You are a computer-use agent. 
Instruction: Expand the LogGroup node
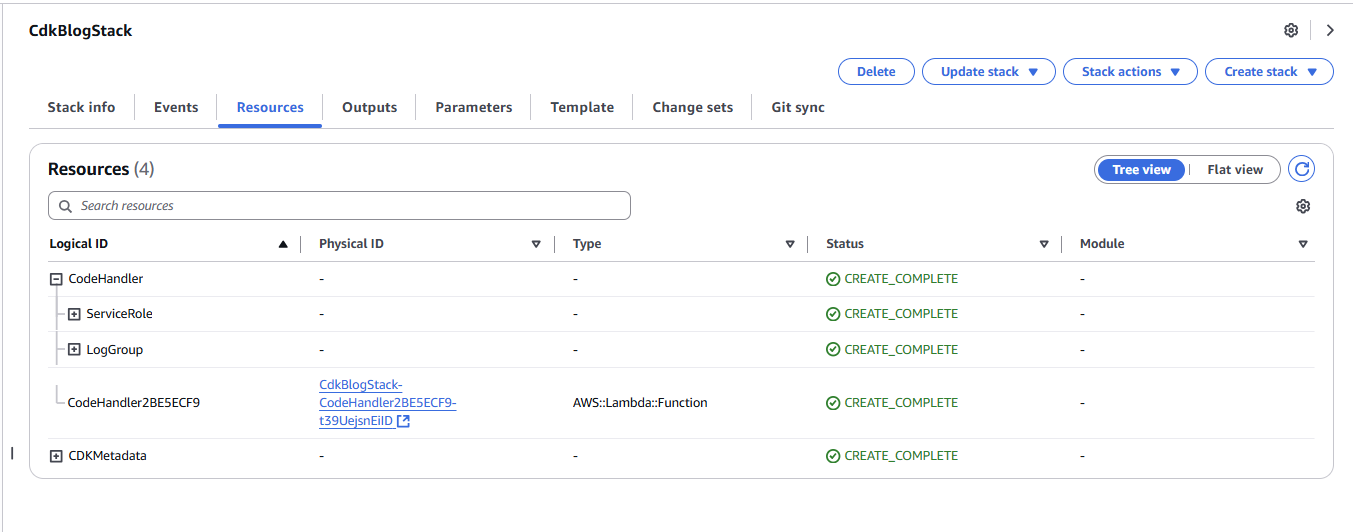(x=74, y=350)
